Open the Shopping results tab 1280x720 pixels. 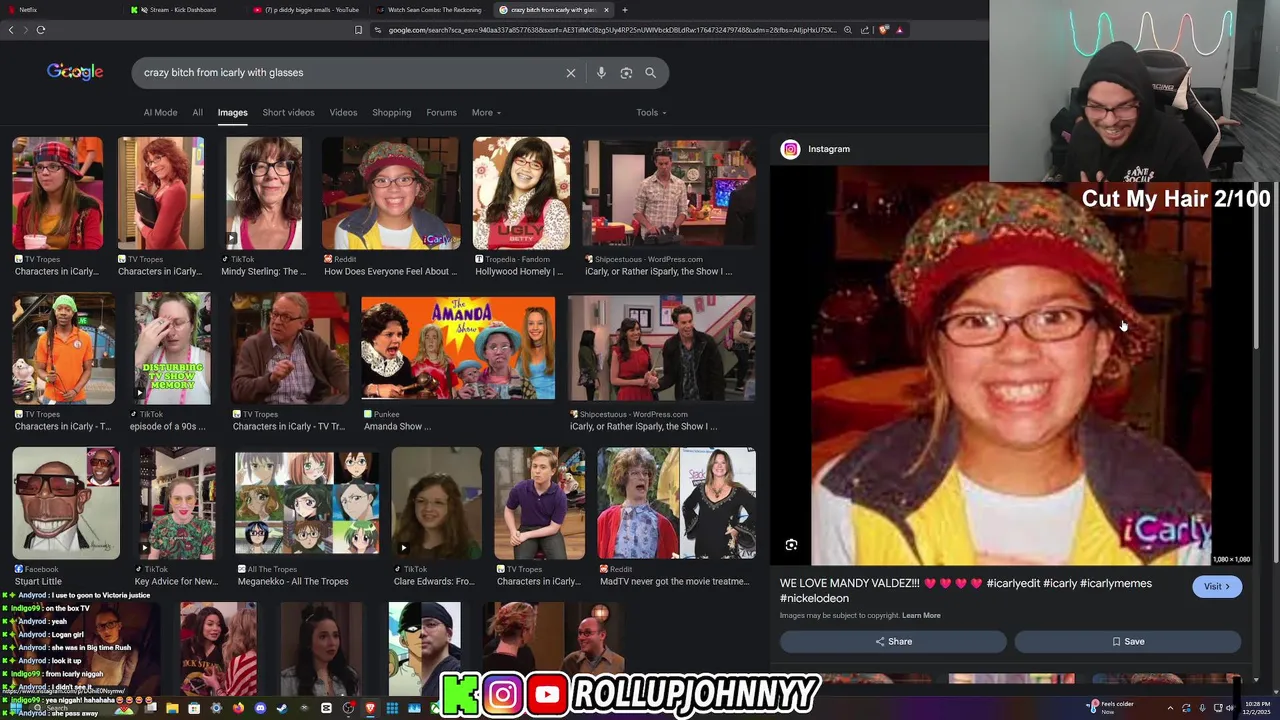(x=392, y=113)
